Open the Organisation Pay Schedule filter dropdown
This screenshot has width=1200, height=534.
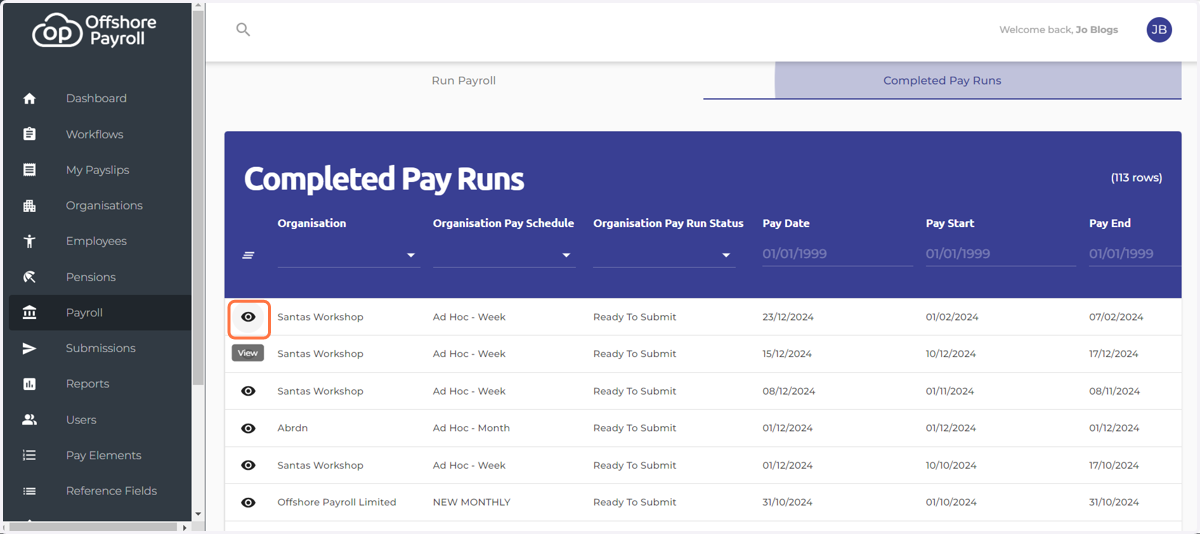click(504, 255)
